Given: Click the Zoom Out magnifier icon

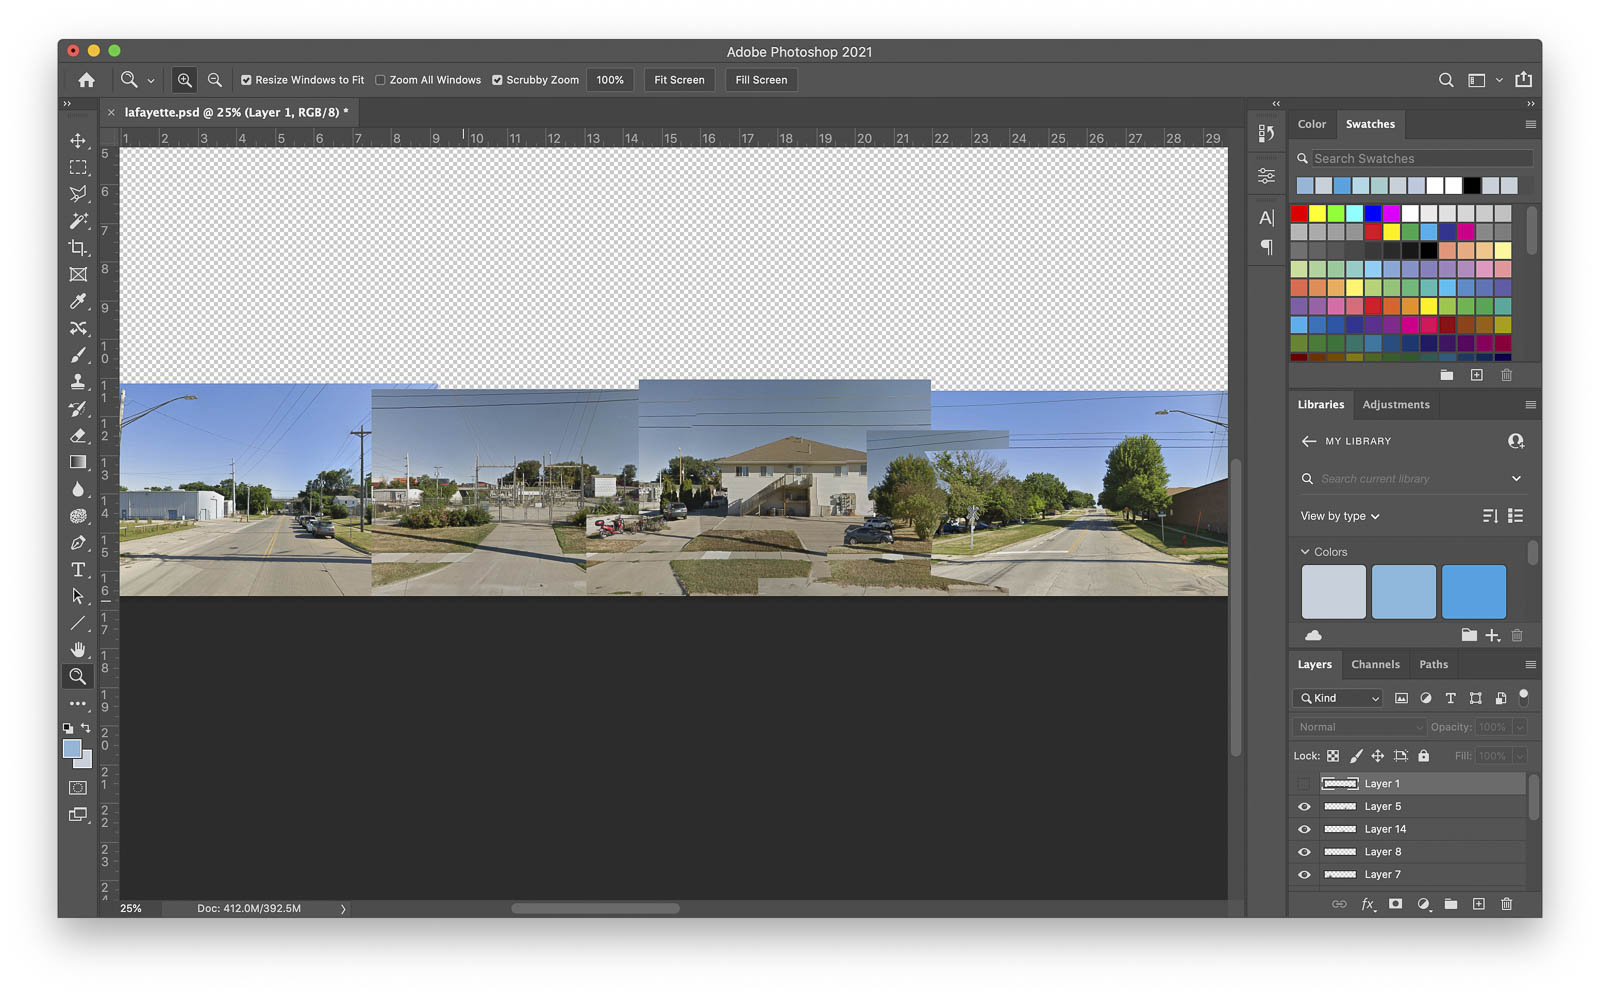Looking at the screenshot, I should pos(214,80).
